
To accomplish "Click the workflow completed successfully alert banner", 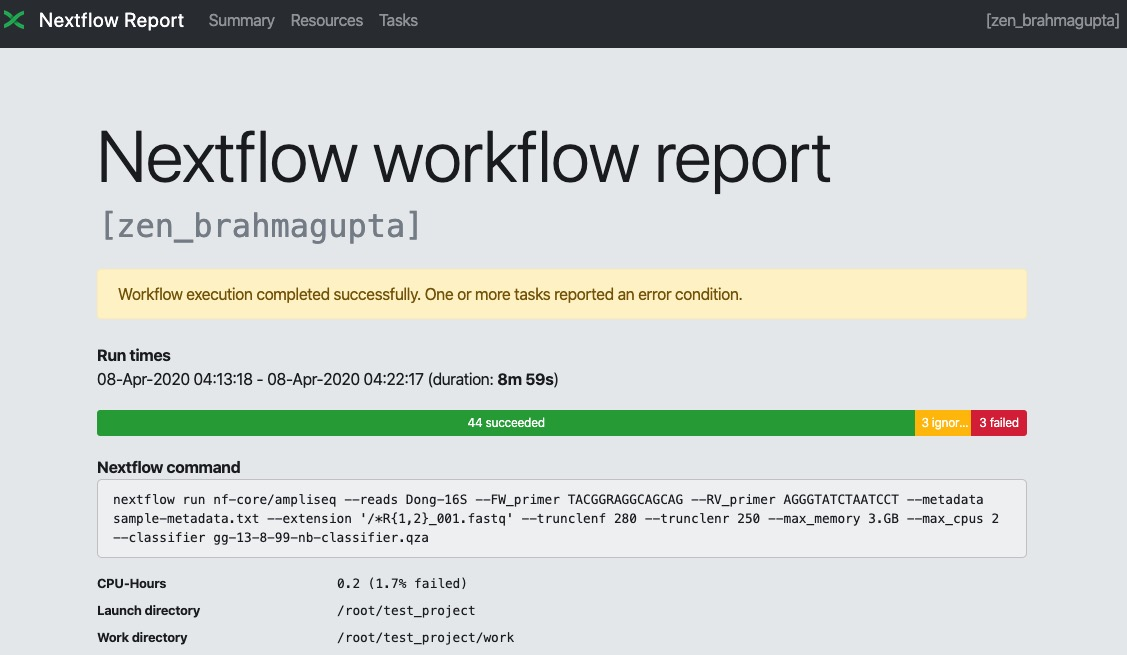I will [x=562, y=294].
